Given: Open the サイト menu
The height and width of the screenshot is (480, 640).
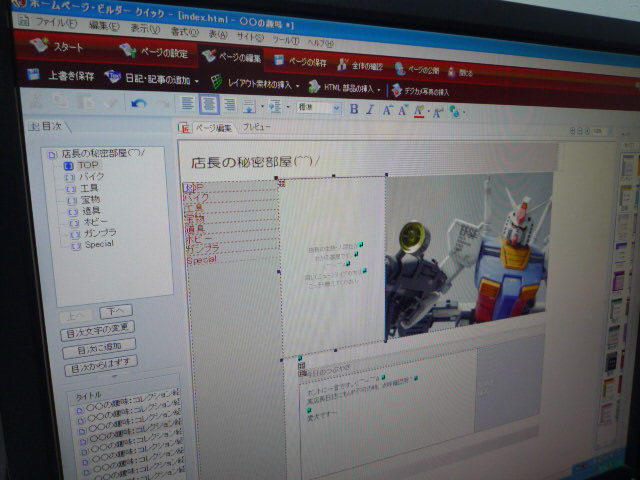Looking at the screenshot, I should (x=250, y=37).
